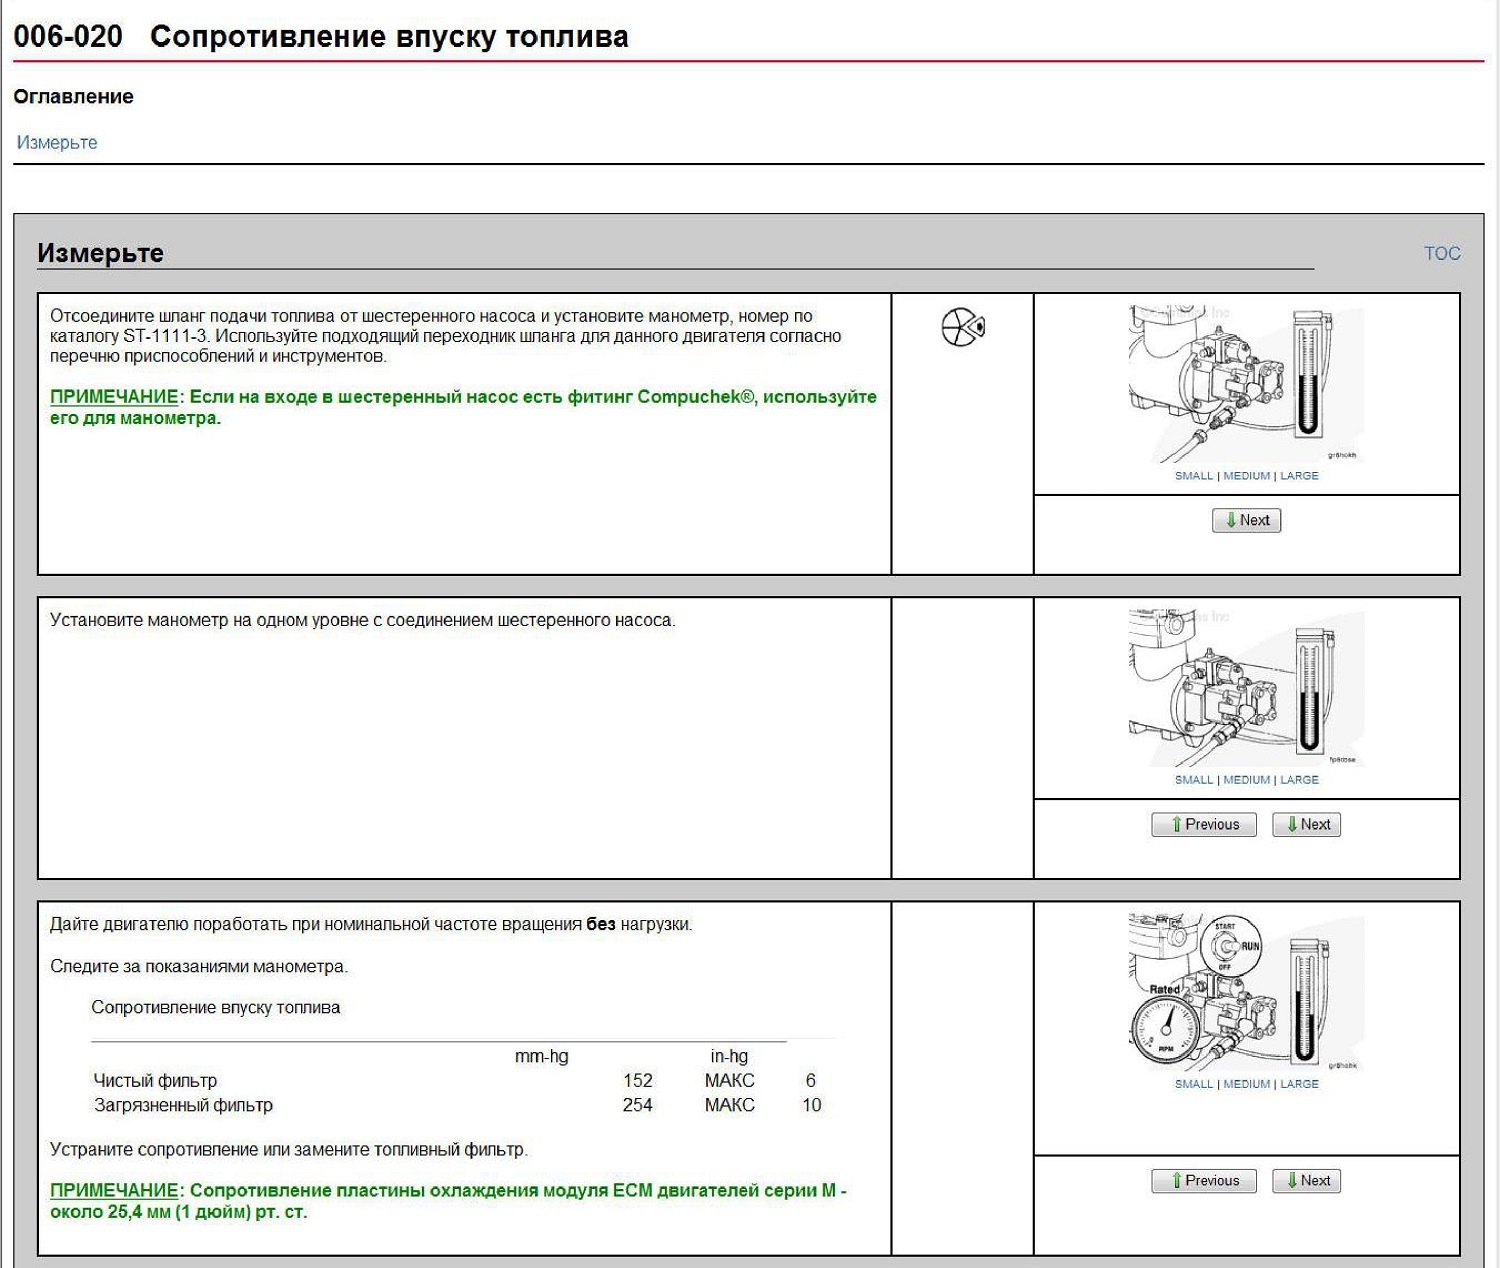Viewport: 1500px width, 1268px height.
Task: Click the 254 mm-hg value
Action: pyautogui.click(x=638, y=1105)
